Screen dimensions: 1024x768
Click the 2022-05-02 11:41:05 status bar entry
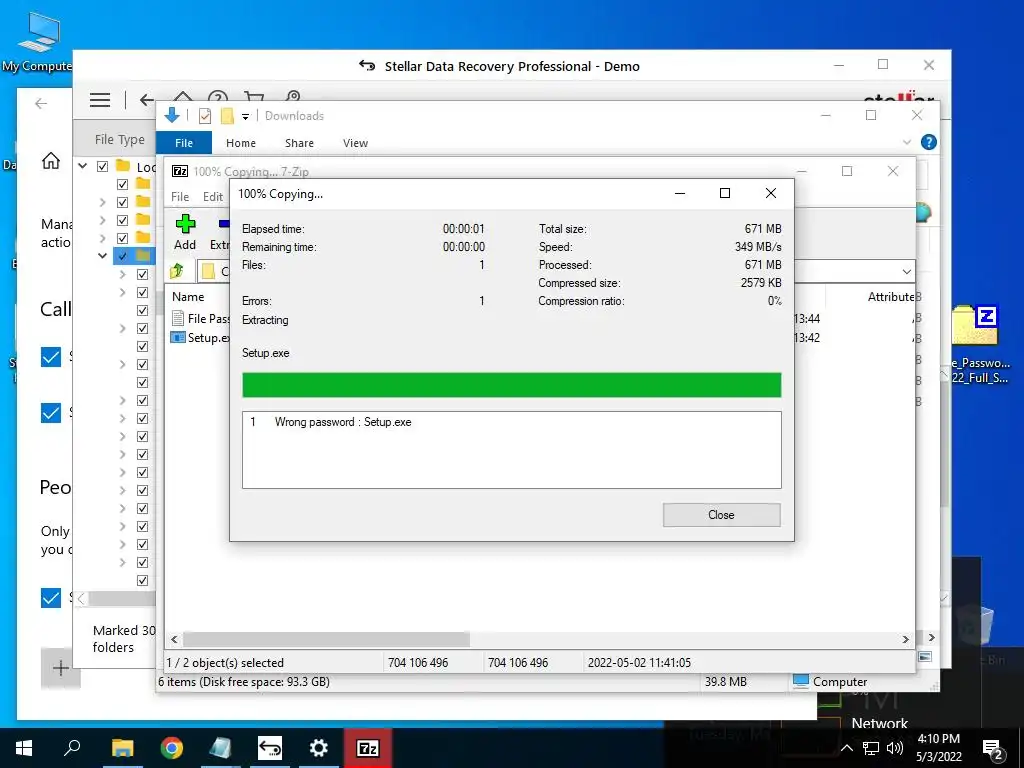[639, 663]
